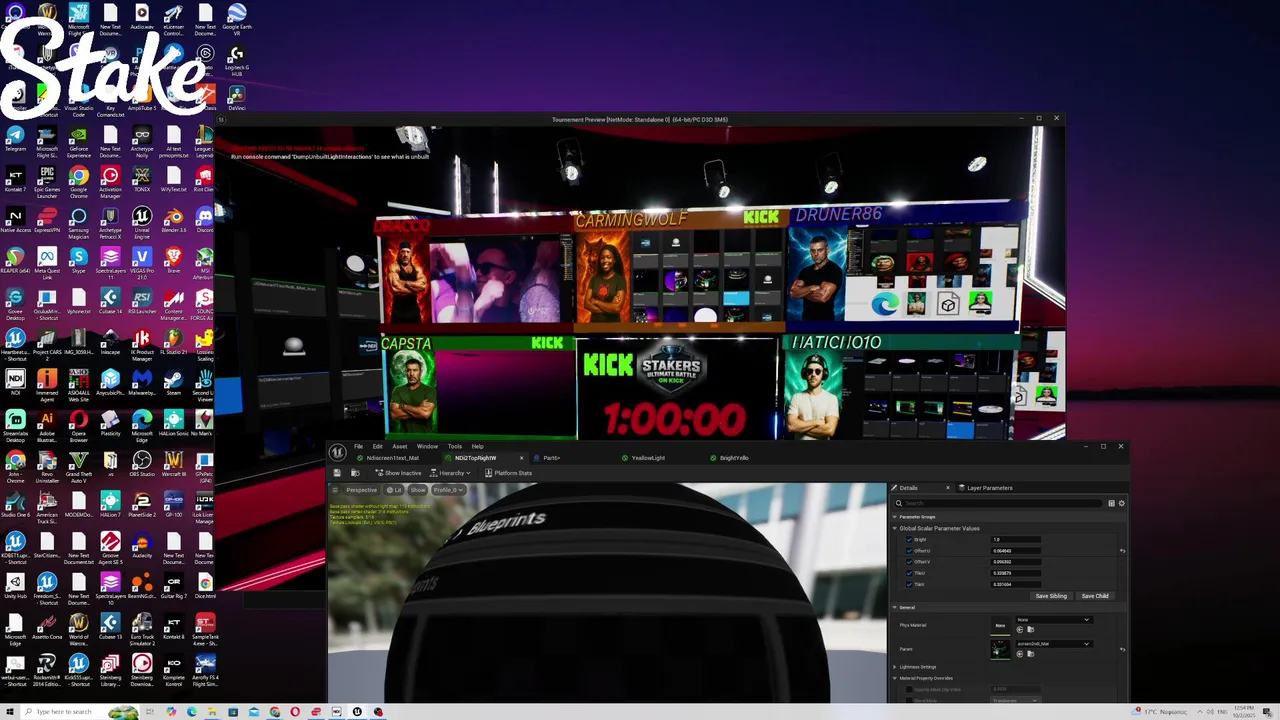Open the Audacity desktop icon

point(142,546)
